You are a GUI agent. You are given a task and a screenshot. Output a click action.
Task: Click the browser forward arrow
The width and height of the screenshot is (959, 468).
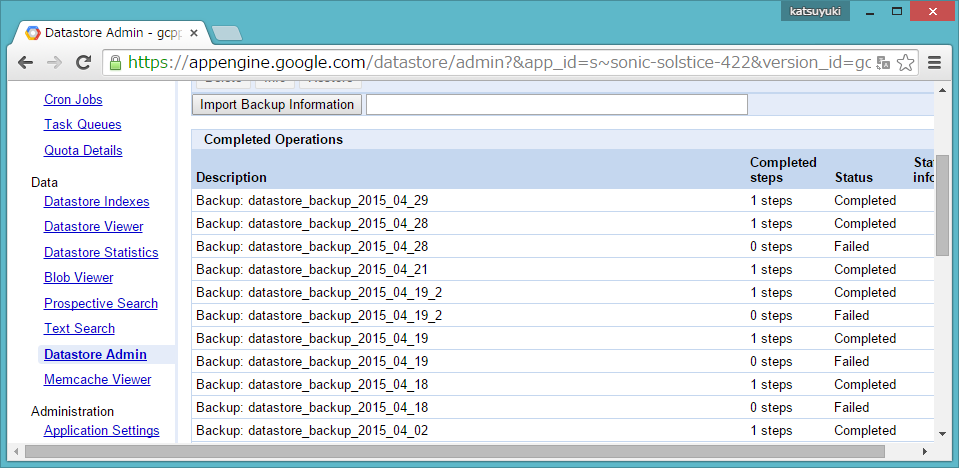54,62
